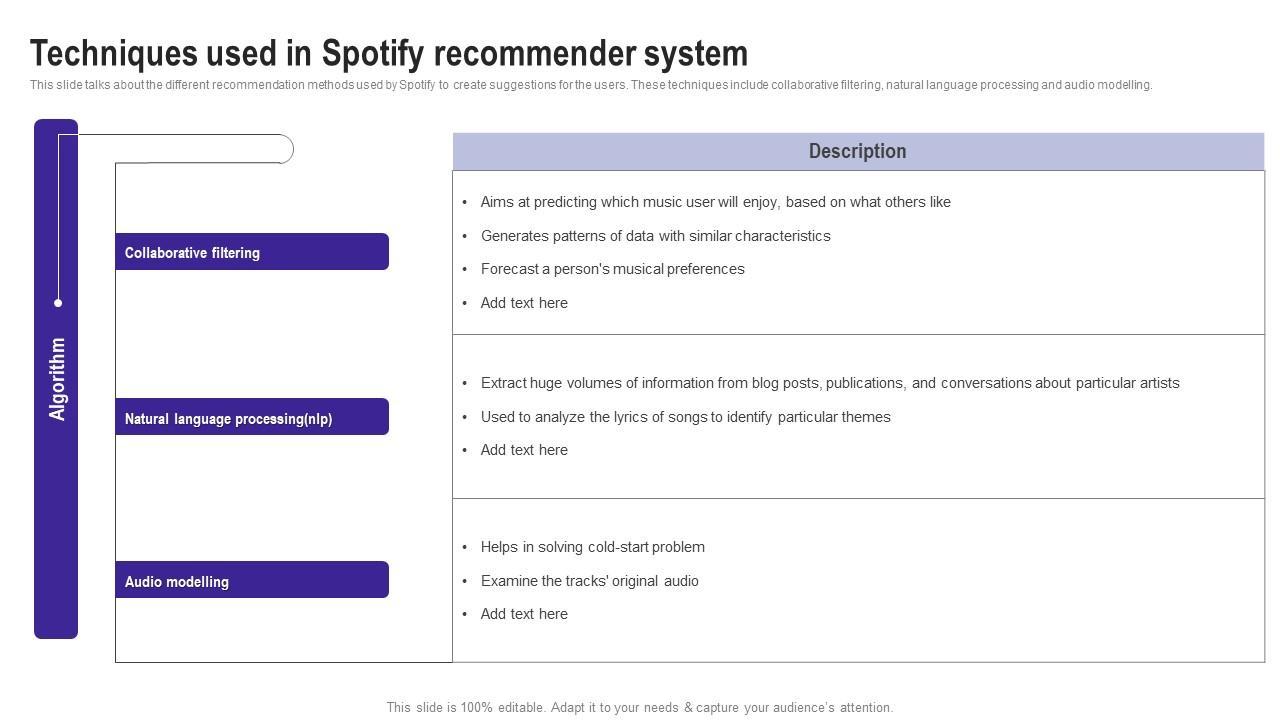Click 'Used to analyze the lyrics' bullet
The image size is (1280, 720).
click(685, 417)
